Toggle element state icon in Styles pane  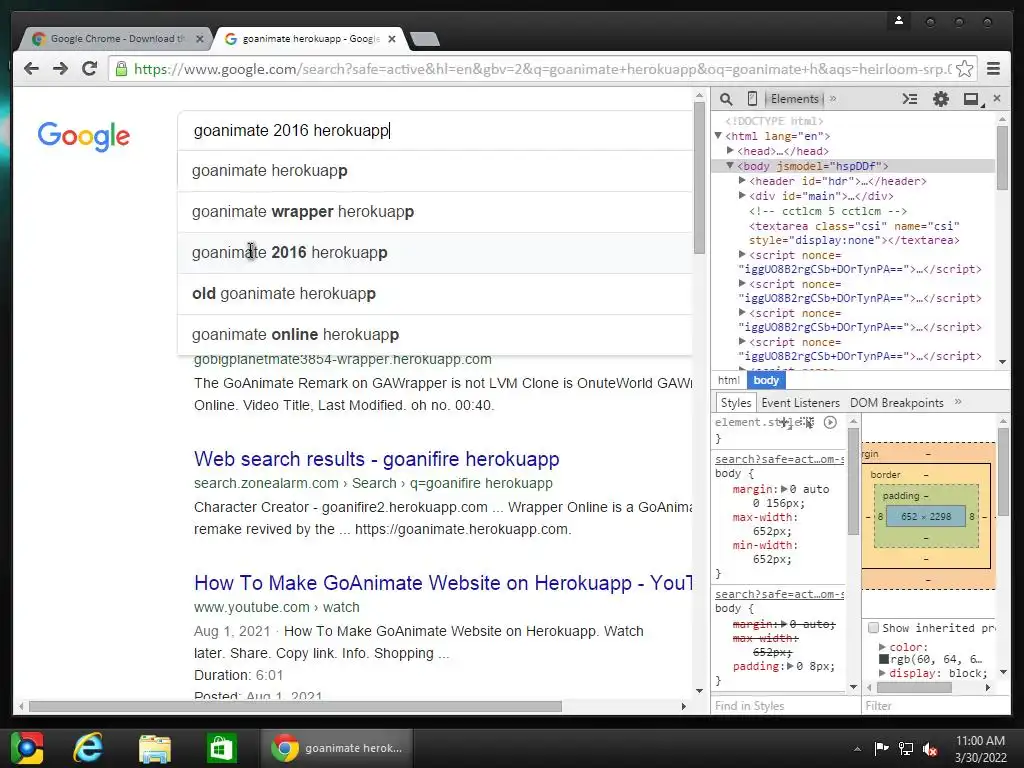[x=807, y=422]
